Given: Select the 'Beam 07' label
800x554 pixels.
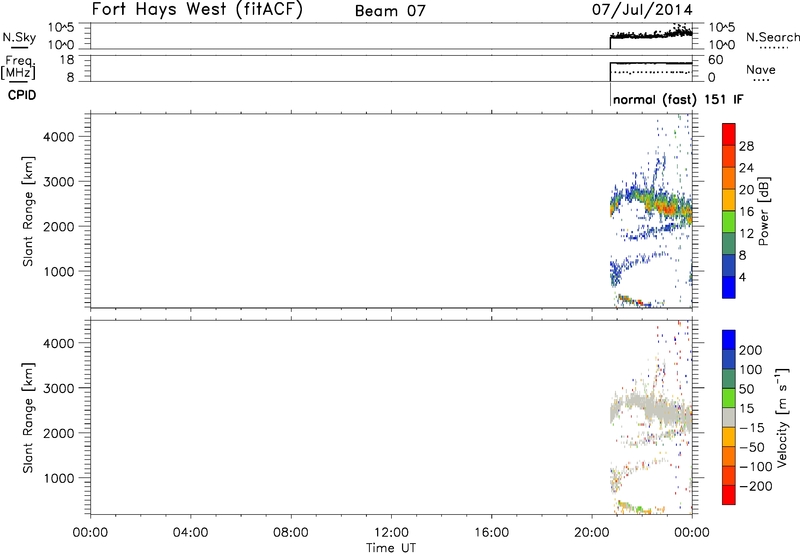Looking at the screenshot, I should pyautogui.click(x=390, y=11).
